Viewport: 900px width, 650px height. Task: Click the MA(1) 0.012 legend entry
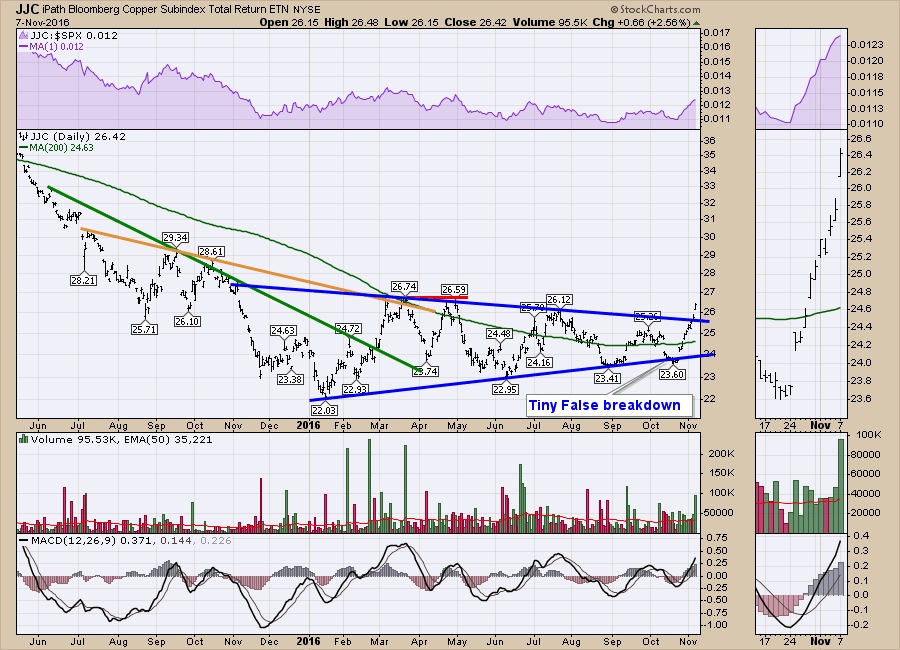[x=56, y=47]
